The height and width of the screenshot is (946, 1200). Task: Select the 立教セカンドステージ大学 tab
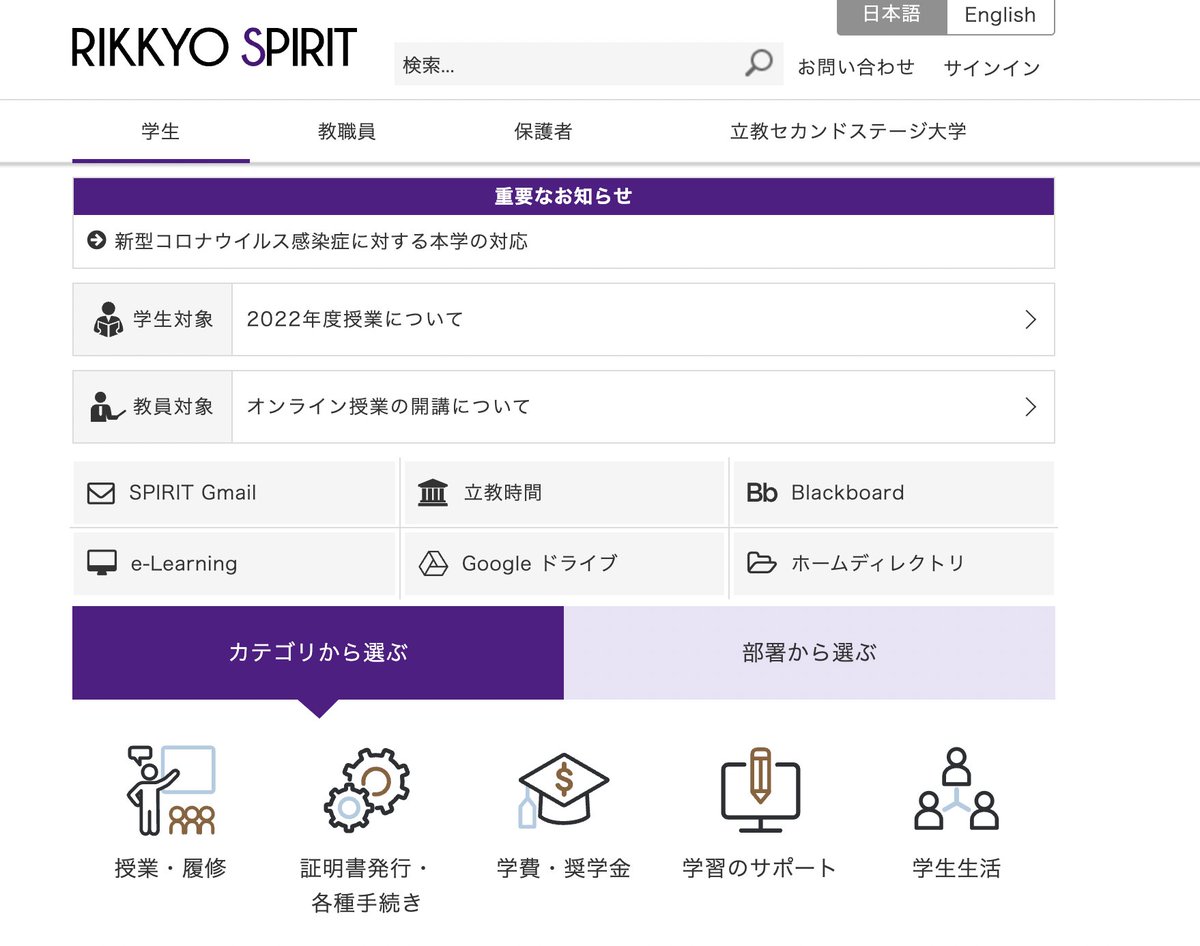[x=849, y=131]
